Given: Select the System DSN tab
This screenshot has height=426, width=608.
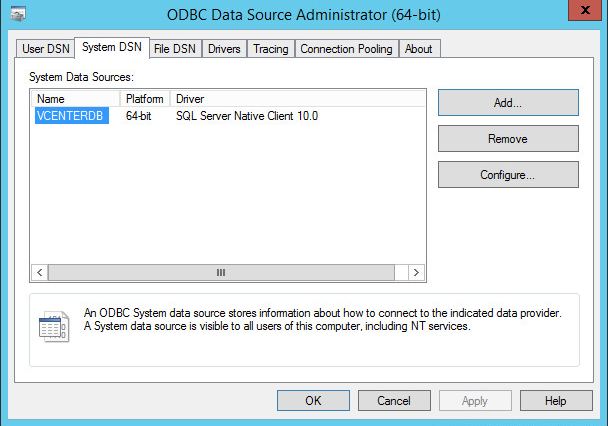Looking at the screenshot, I should [x=112, y=47].
